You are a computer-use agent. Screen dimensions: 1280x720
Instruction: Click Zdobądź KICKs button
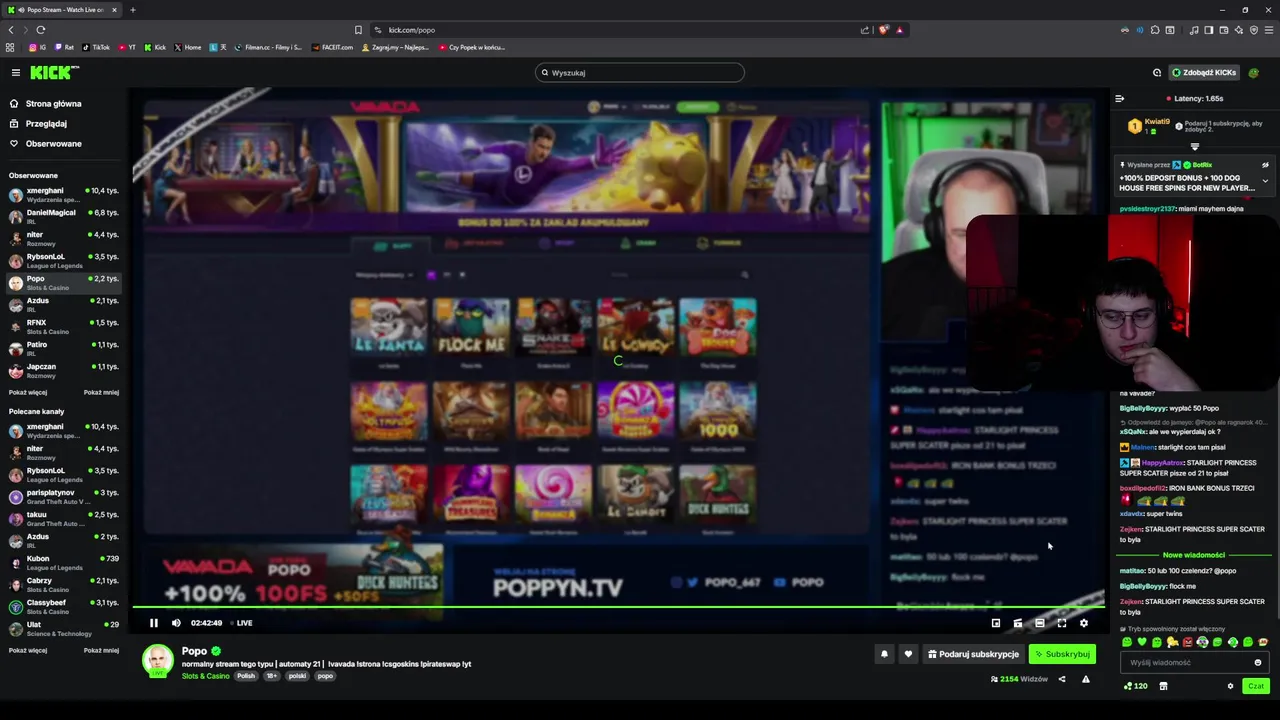(x=1204, y=72)
